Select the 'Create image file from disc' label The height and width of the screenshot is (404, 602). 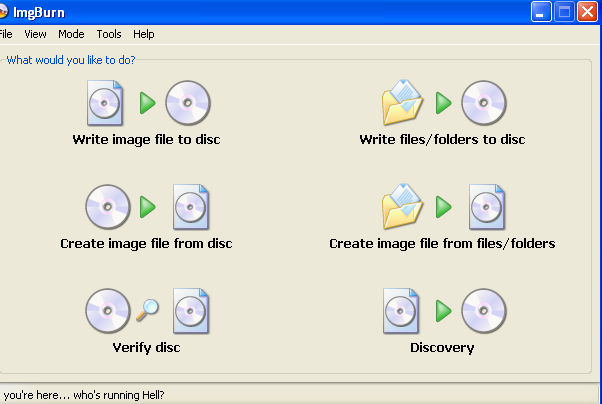click(146, 244)
